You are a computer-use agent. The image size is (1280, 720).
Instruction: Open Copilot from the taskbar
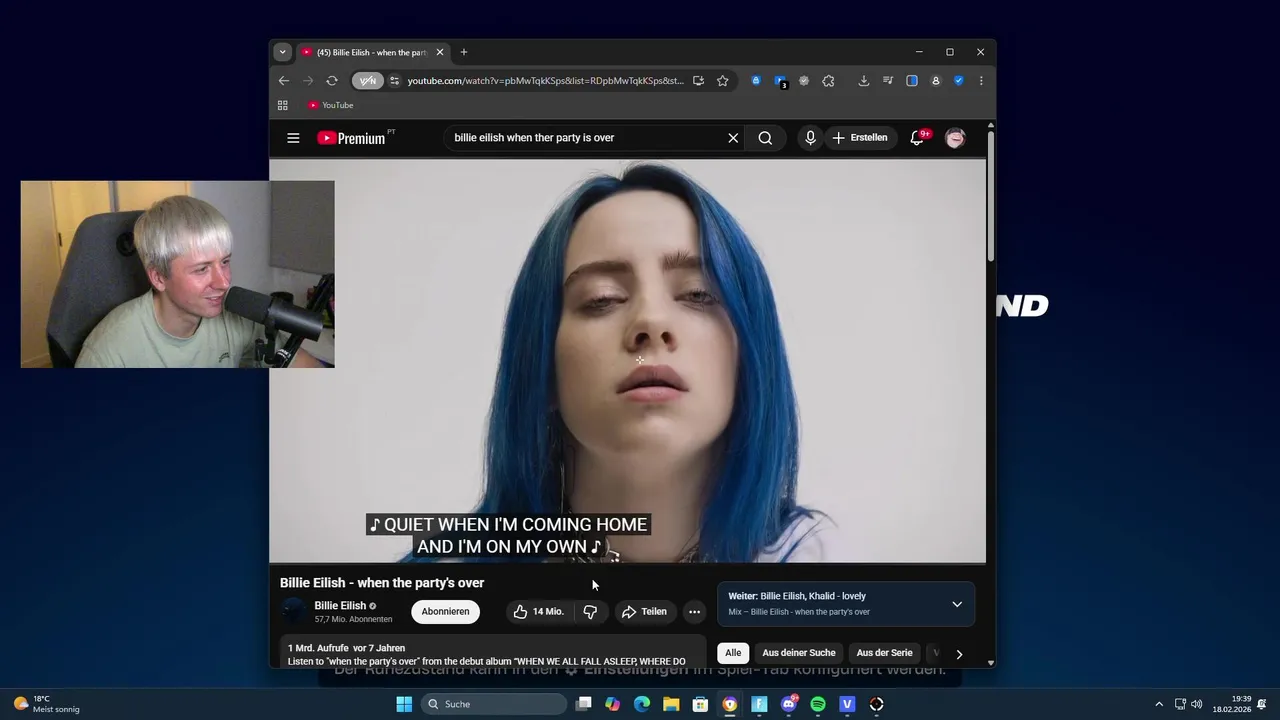point(613,704)
